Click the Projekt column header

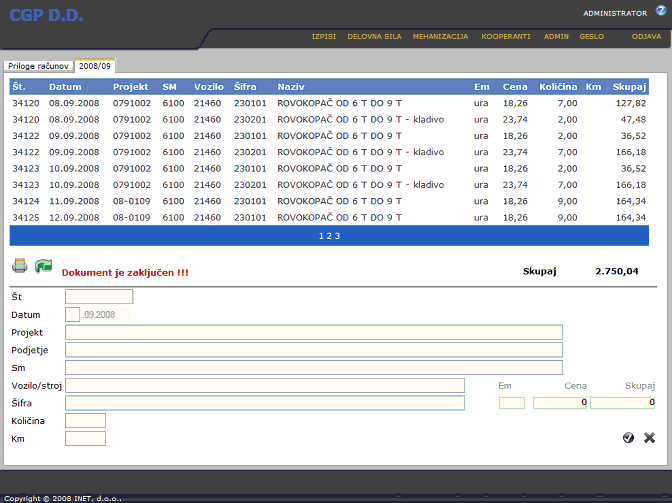point(130,87)
